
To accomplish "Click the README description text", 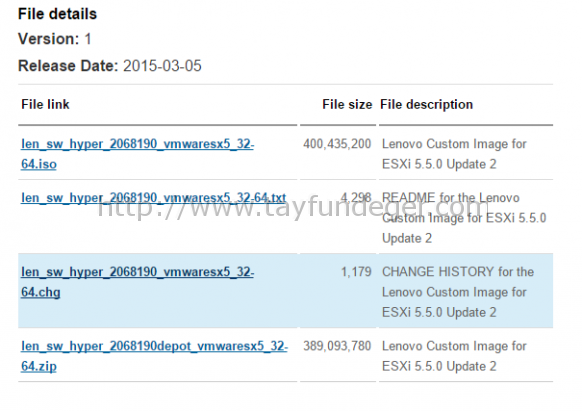I will tap(464, 218).
